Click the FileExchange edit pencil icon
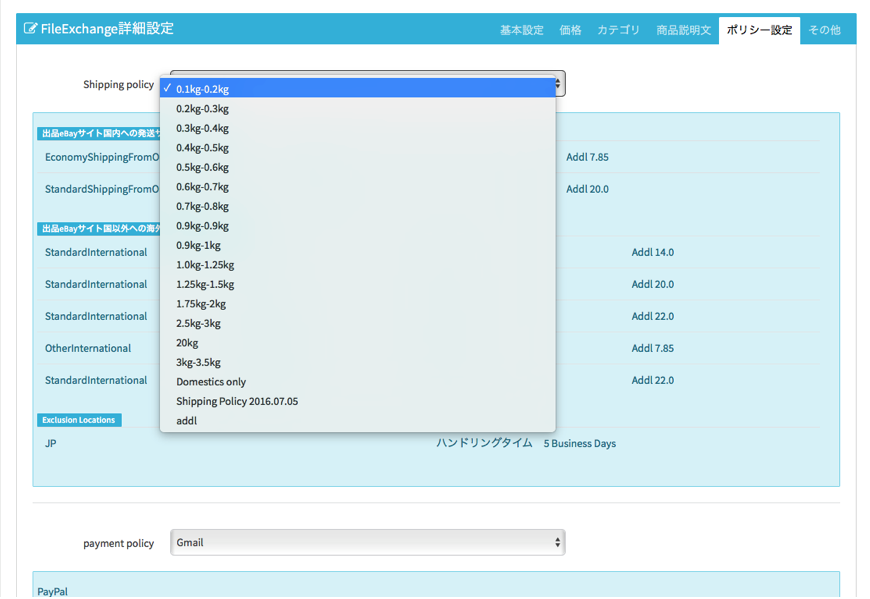The height and width of the screenshot is (599, 870). [30, 29]
